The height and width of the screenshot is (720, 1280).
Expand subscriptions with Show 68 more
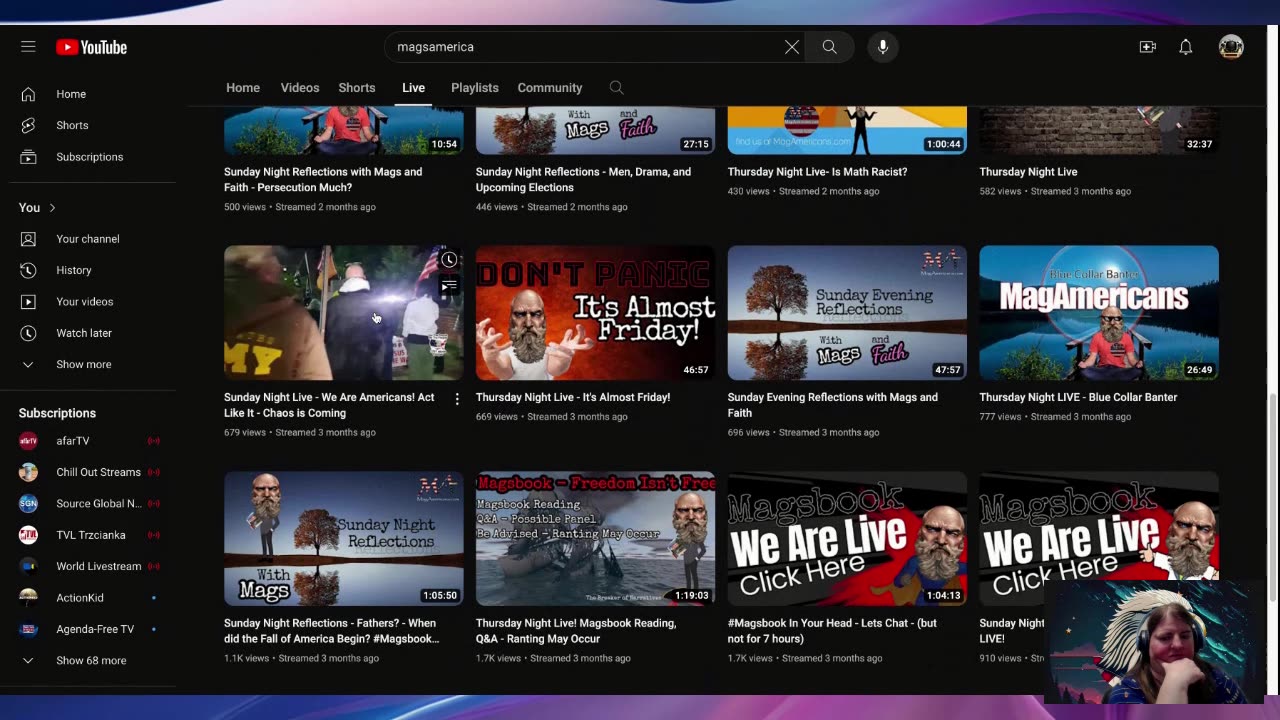coord(91,660)
